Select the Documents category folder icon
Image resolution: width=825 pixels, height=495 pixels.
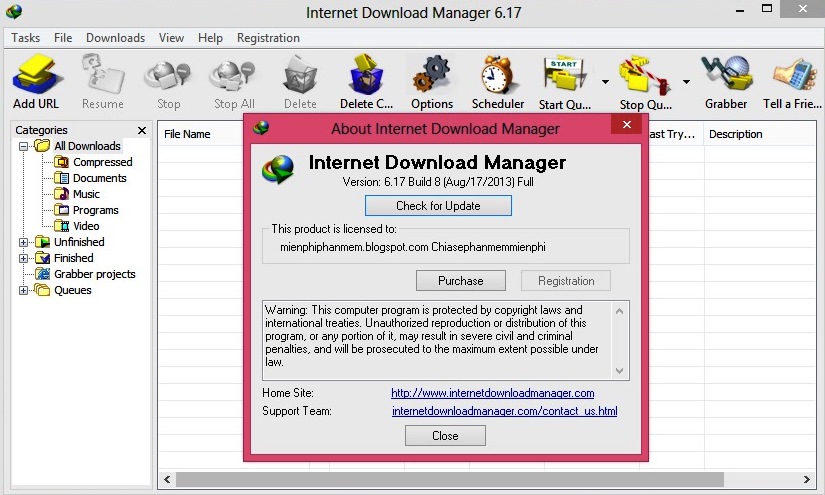tap(62, 178)
